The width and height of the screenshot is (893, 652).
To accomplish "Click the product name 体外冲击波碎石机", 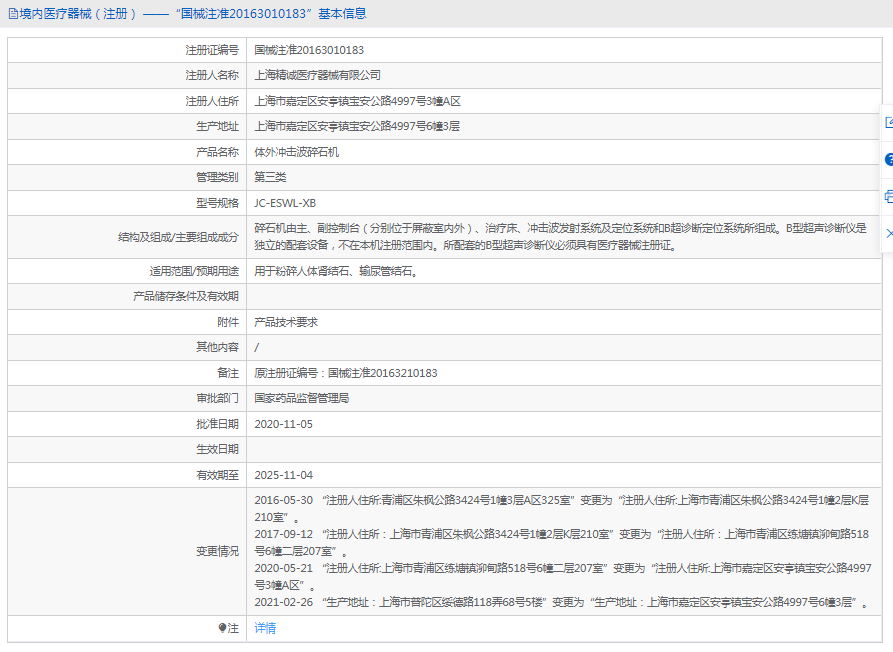I will pyautogui.click(x=296, y=152).
